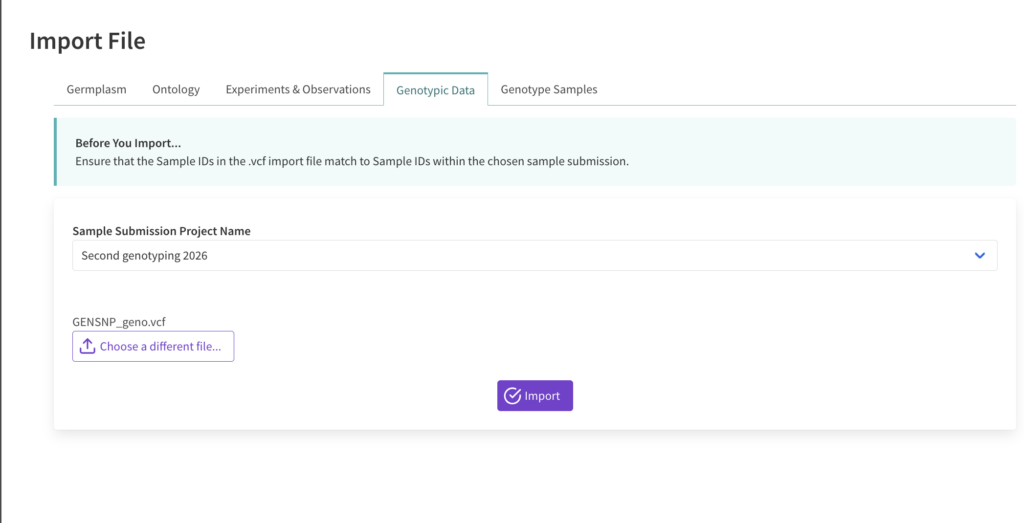
Task: Click the GENSNP_geno.vcf file name
Action: click(x=119, y=322)
